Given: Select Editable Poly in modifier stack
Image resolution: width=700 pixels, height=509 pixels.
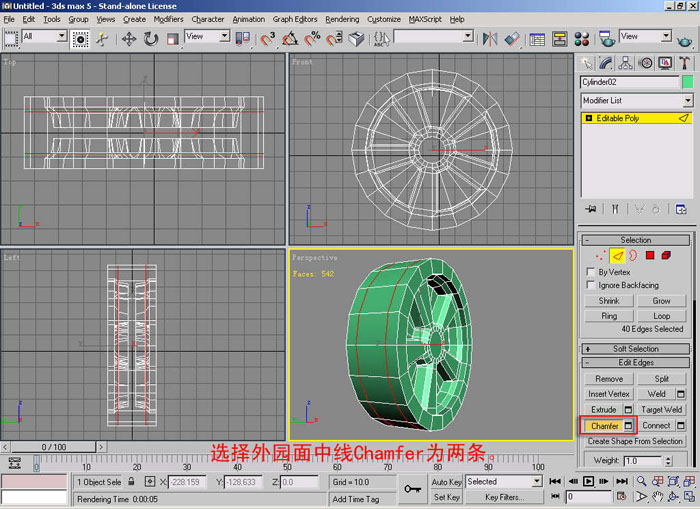Looking at the screenshot, I should 637,118.
